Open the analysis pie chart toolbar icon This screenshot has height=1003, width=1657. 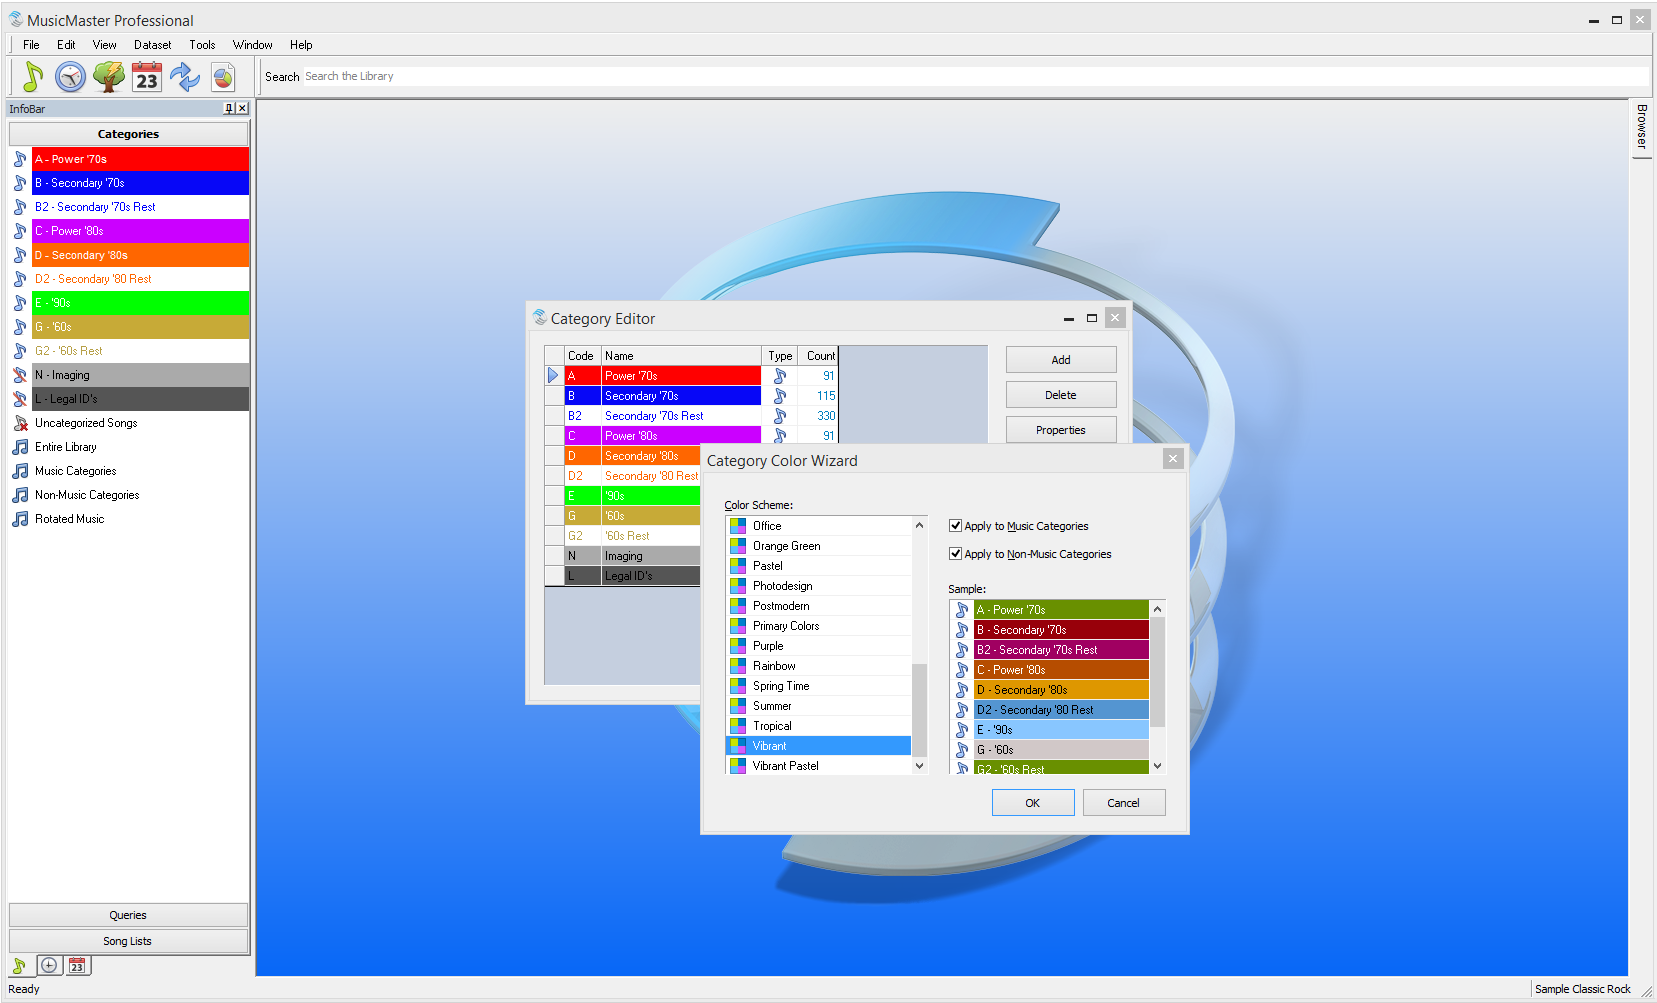point(223,77)
